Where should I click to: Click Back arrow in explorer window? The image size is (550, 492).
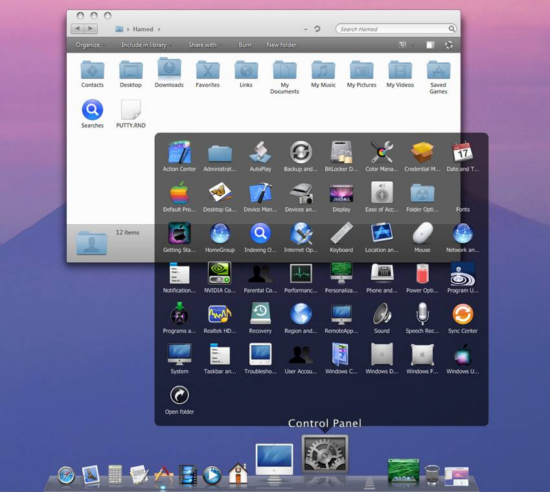point(78,29)
